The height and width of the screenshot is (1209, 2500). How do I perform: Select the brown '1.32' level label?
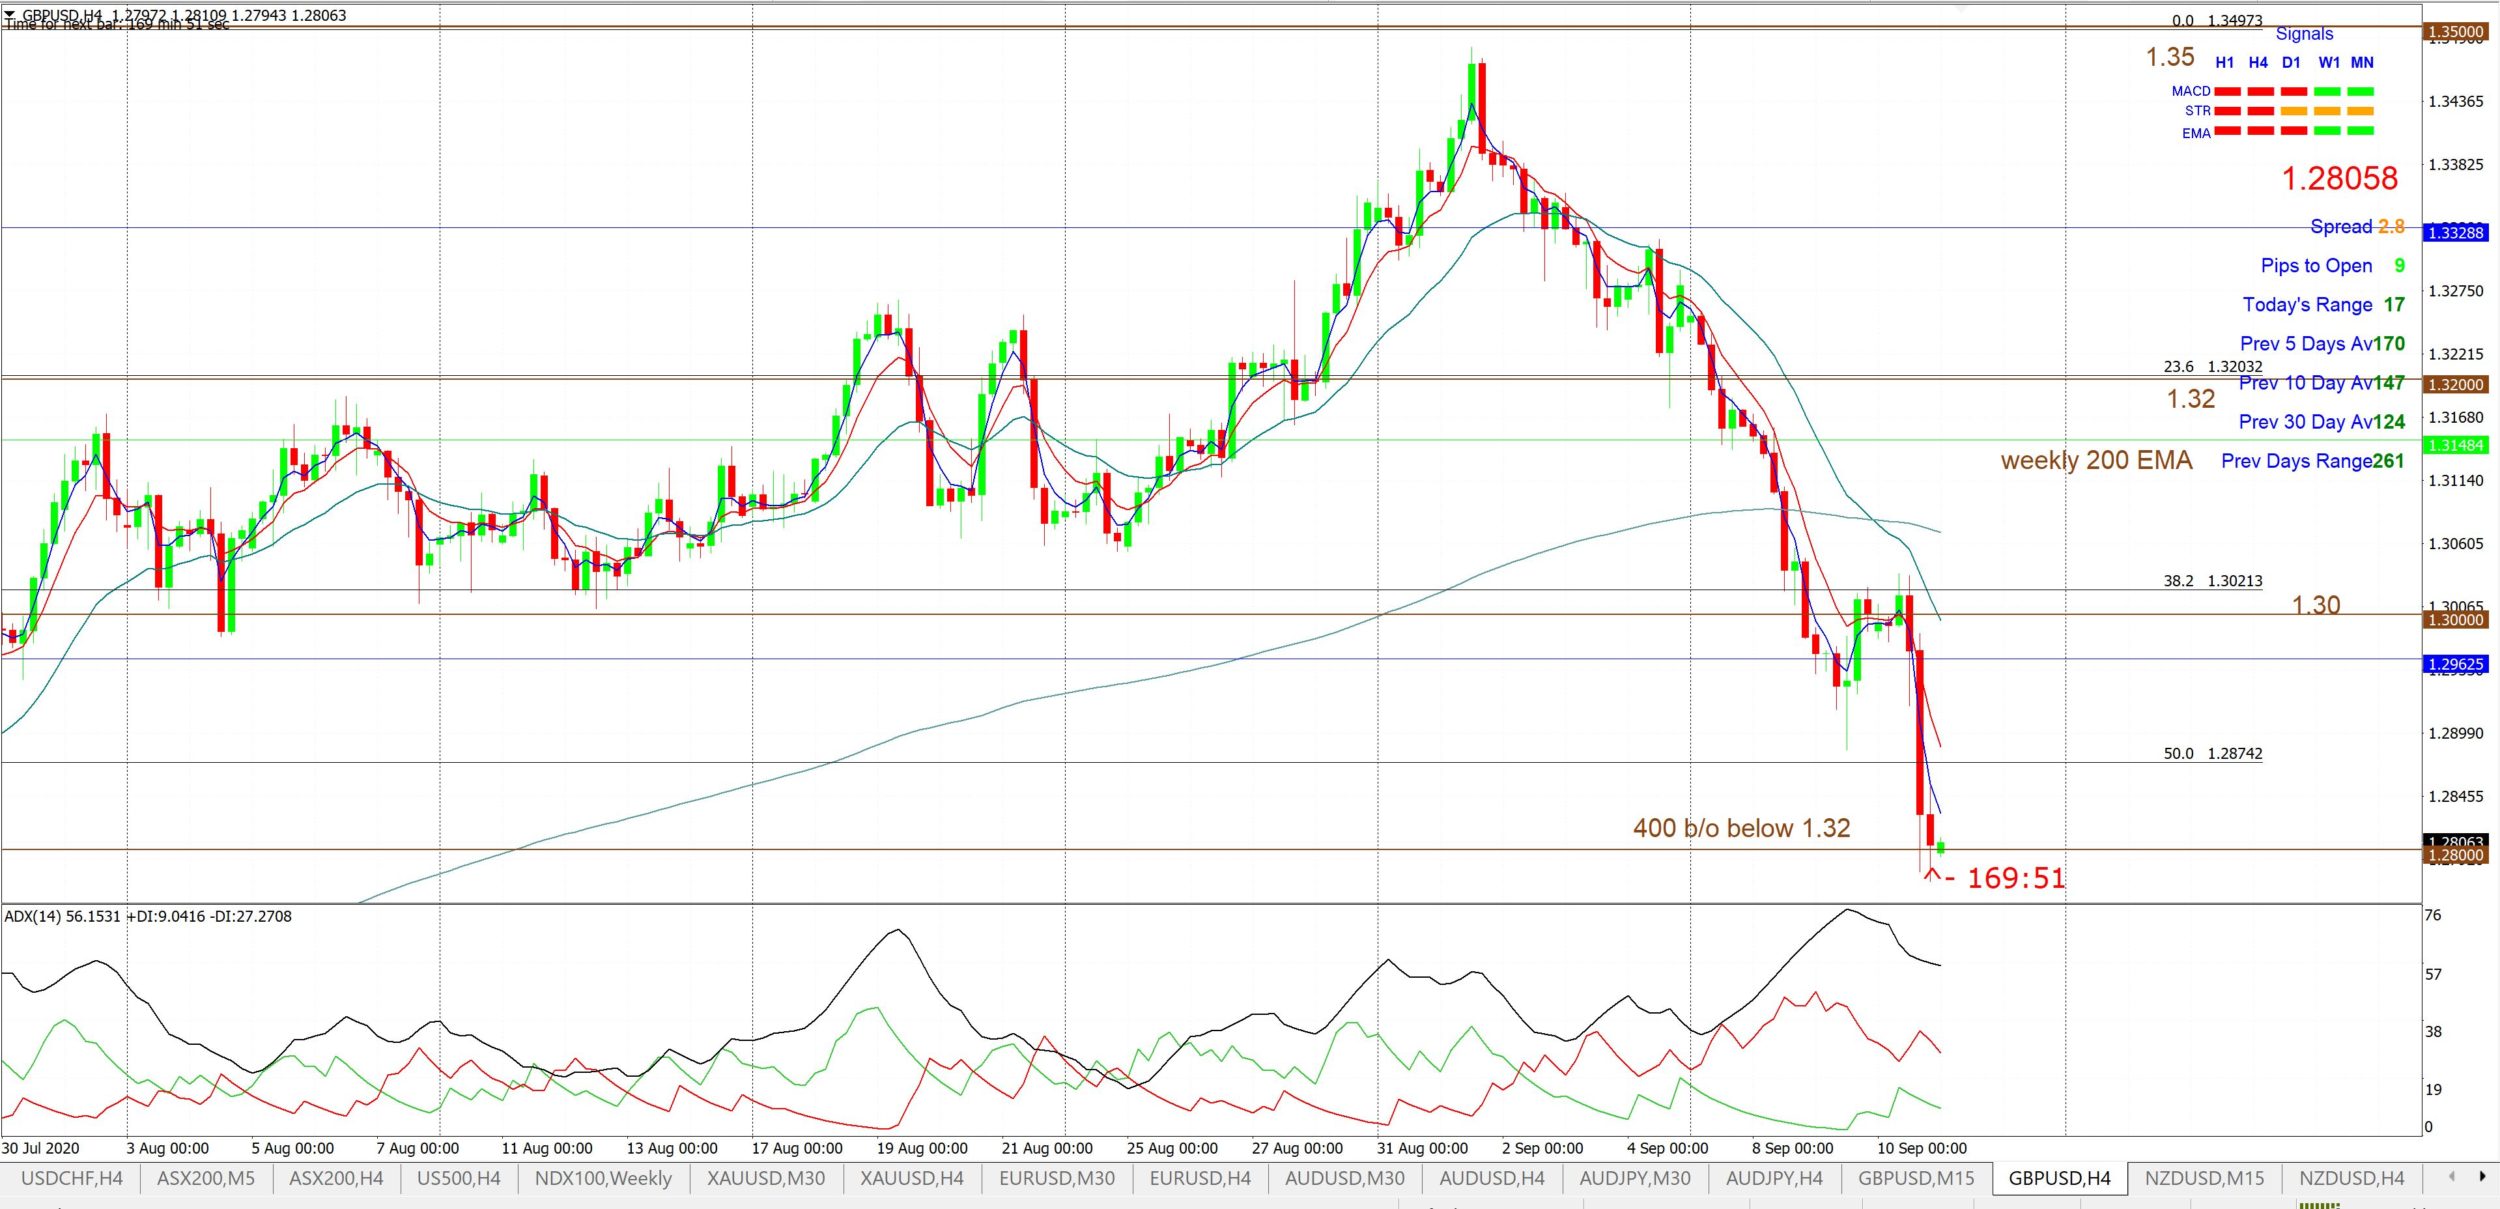point(2191,399)
